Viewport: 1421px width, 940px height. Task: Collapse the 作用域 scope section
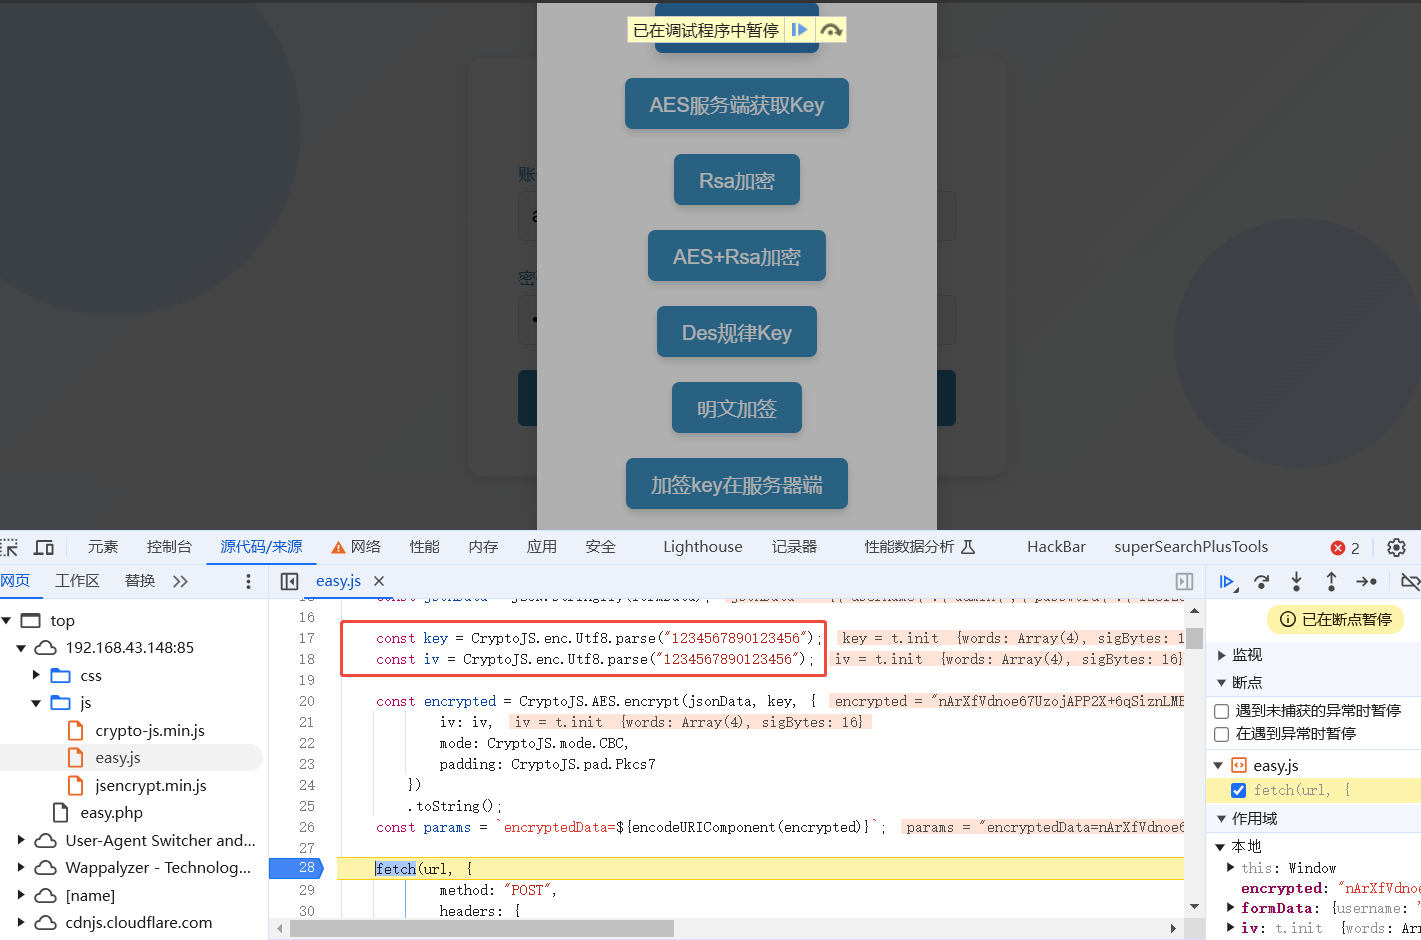(1221, 819)
